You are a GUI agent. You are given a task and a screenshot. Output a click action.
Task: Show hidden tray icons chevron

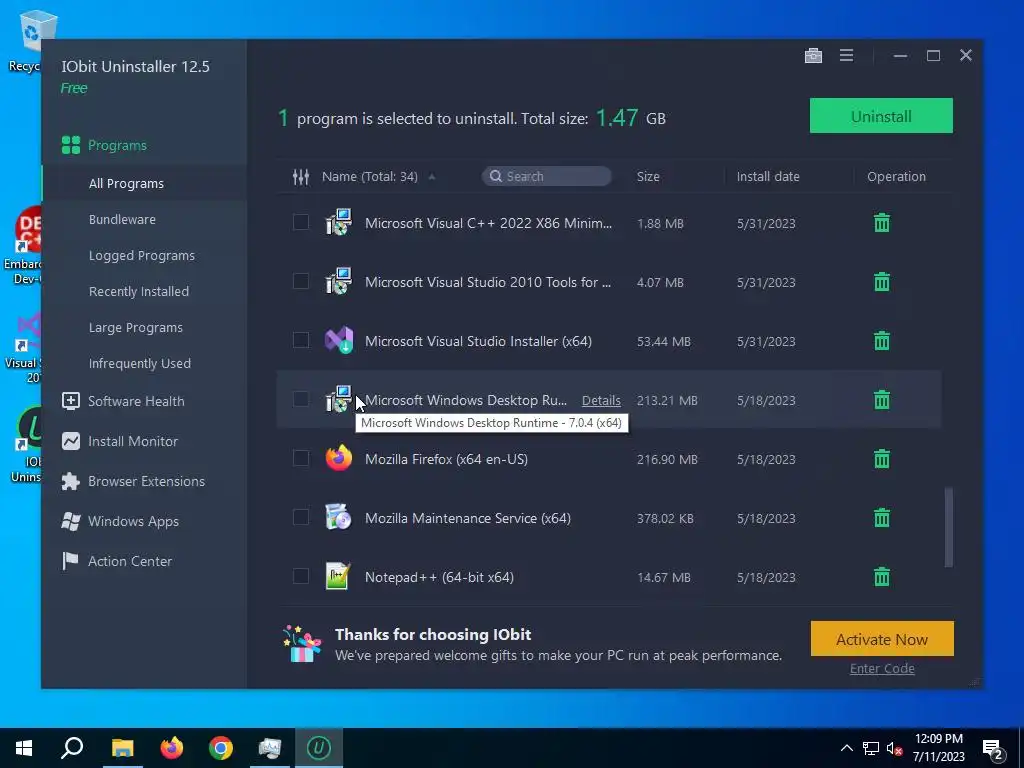coord(846,748)
